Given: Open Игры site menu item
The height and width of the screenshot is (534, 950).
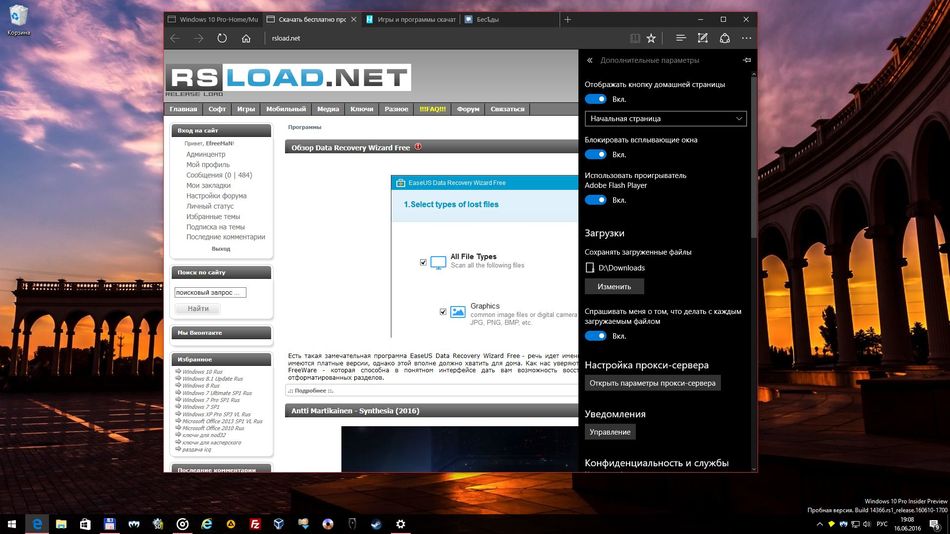Looking at the screenshot, I should (246, 109).
